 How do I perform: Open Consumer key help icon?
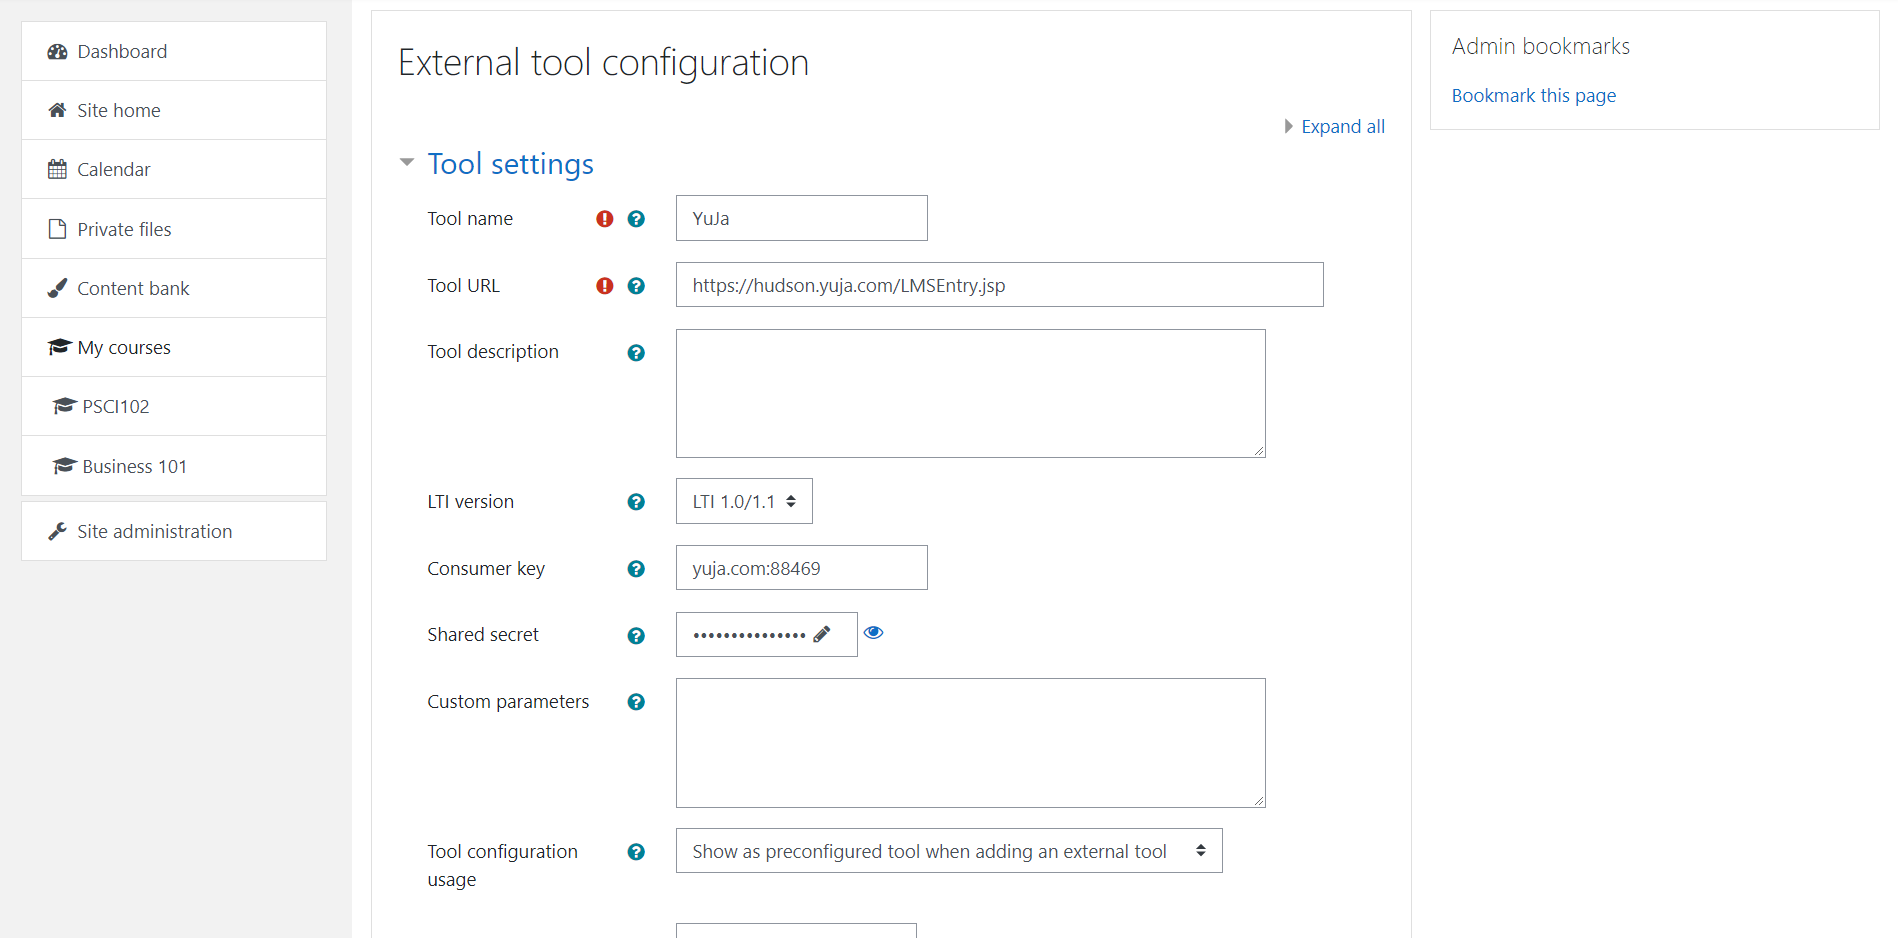(x=636, y=569)
